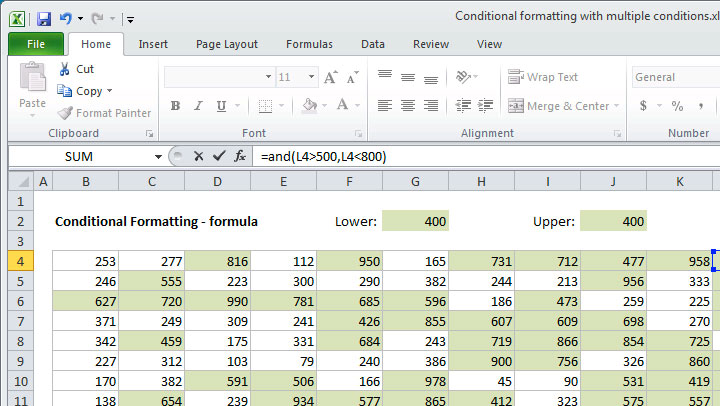The width and height of the screenshot is (720, 406).
Task: Cancel the formula entry with X icon
Action: [x=199, y=156]
